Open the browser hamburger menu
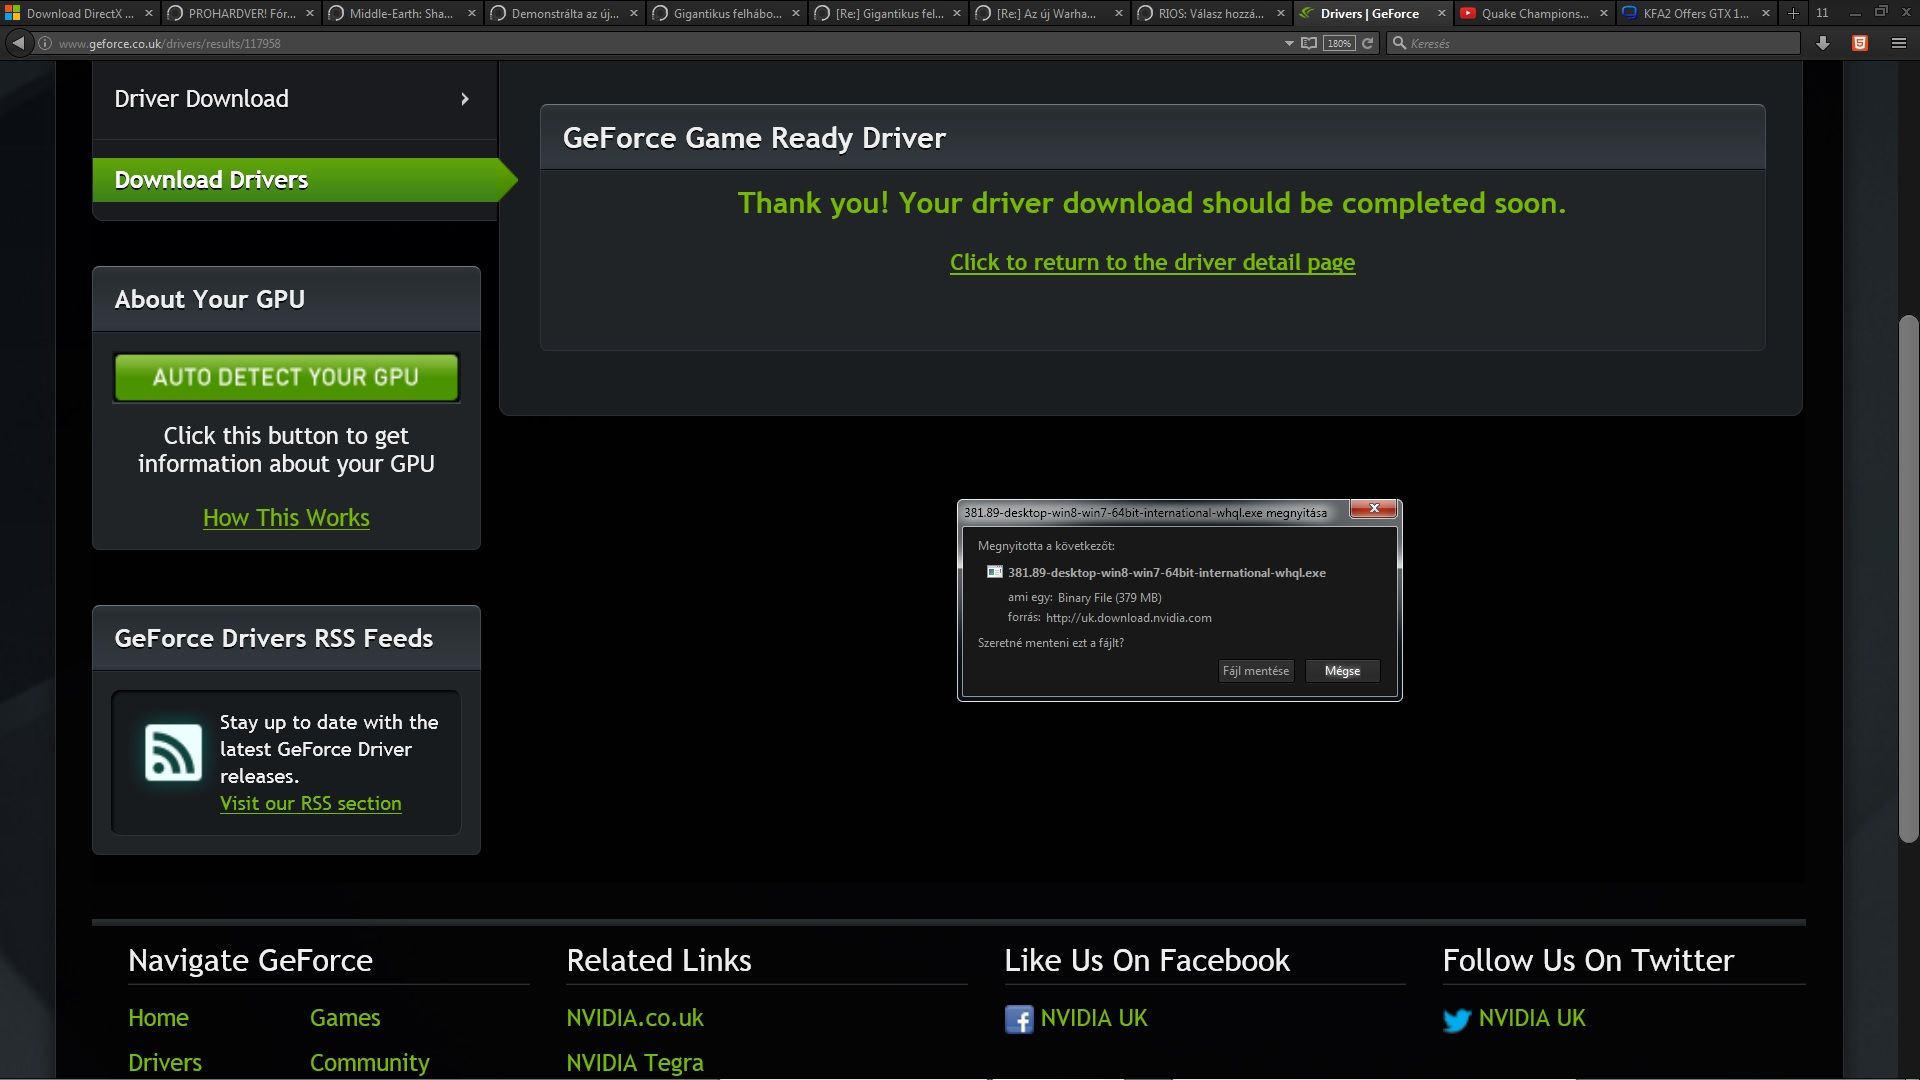This screenshot has height=1080, width=1920. click(x=1898, y=43)
